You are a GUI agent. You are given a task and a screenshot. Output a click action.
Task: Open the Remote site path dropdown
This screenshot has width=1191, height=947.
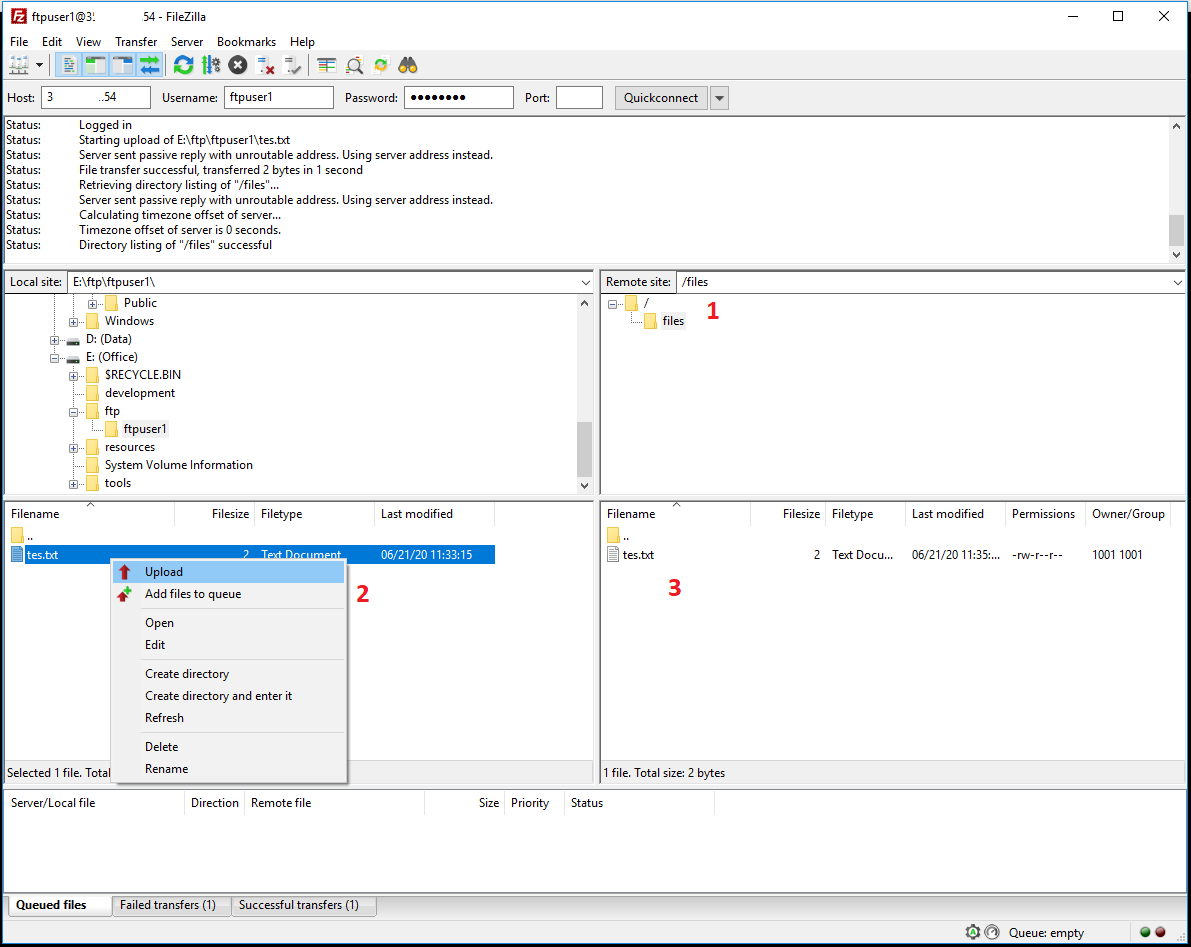(1177, 283)
